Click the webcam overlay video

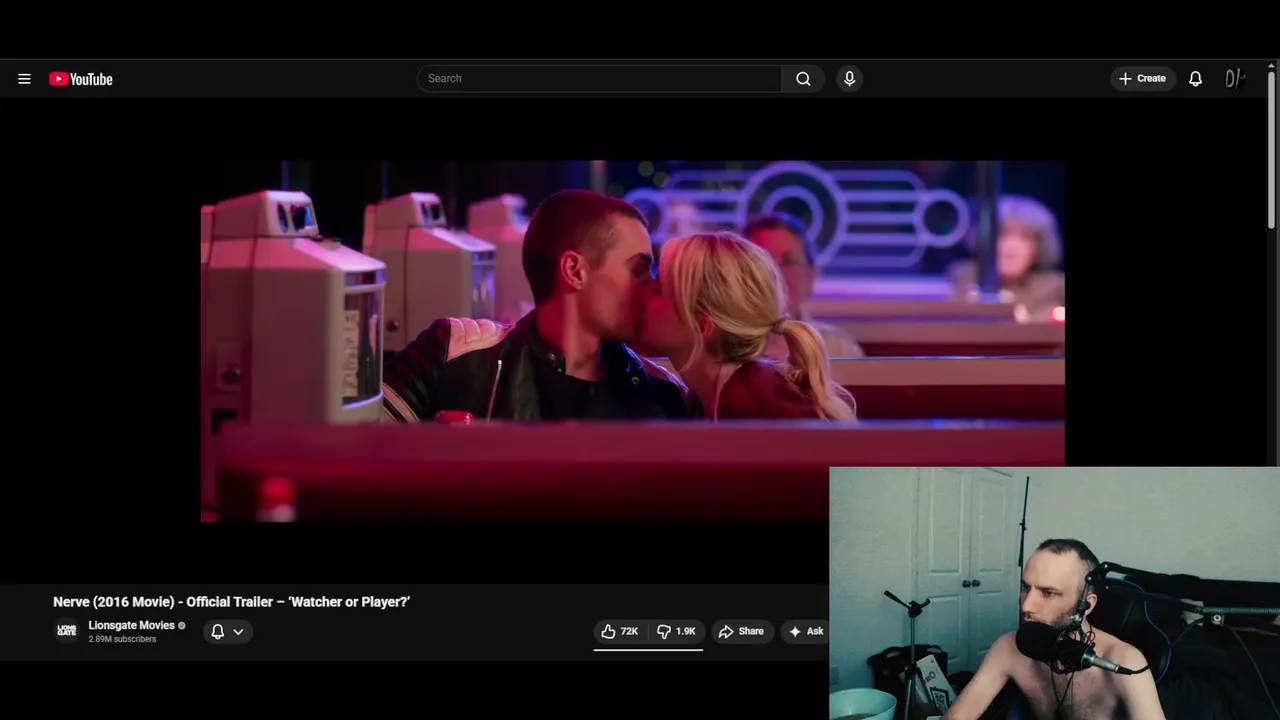click(1054, 593)
